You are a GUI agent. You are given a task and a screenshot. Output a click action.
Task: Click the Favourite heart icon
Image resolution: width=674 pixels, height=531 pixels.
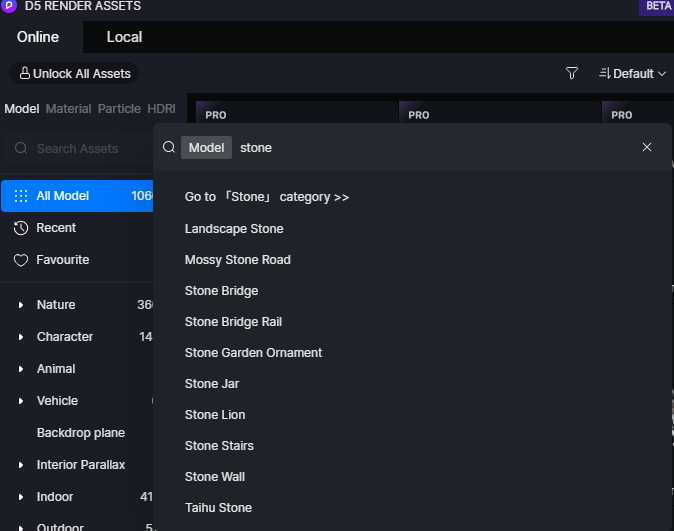[x=20, y=260]
